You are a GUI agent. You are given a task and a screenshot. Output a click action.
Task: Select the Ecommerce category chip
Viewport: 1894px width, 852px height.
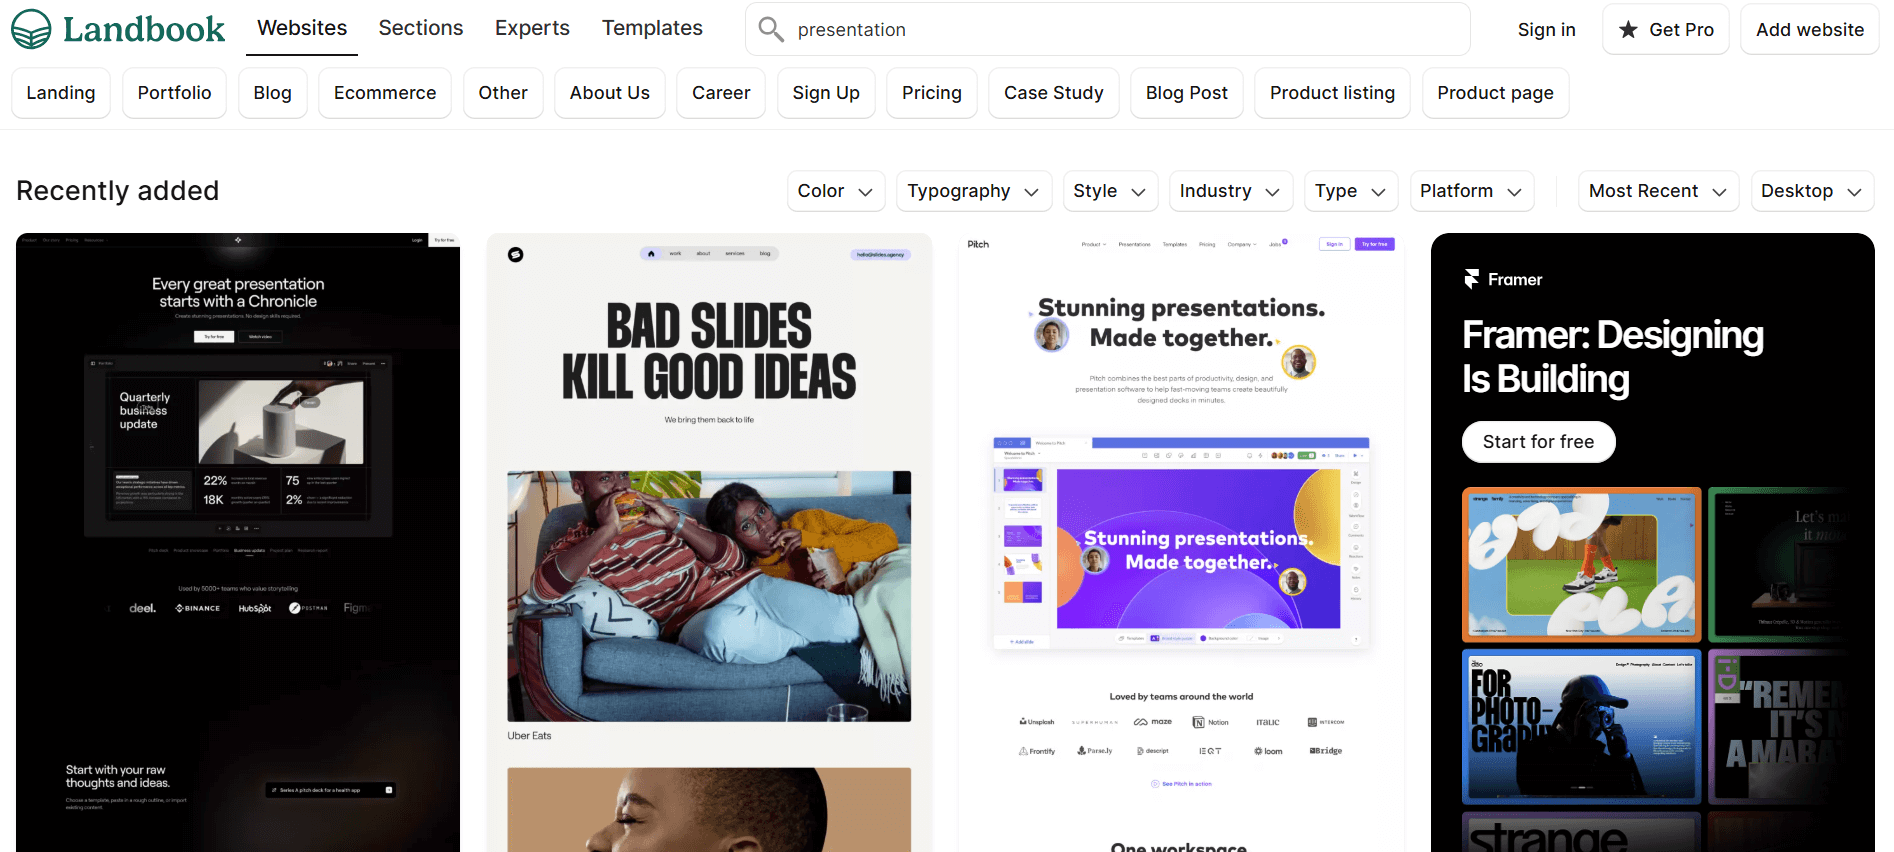[385, 93]
